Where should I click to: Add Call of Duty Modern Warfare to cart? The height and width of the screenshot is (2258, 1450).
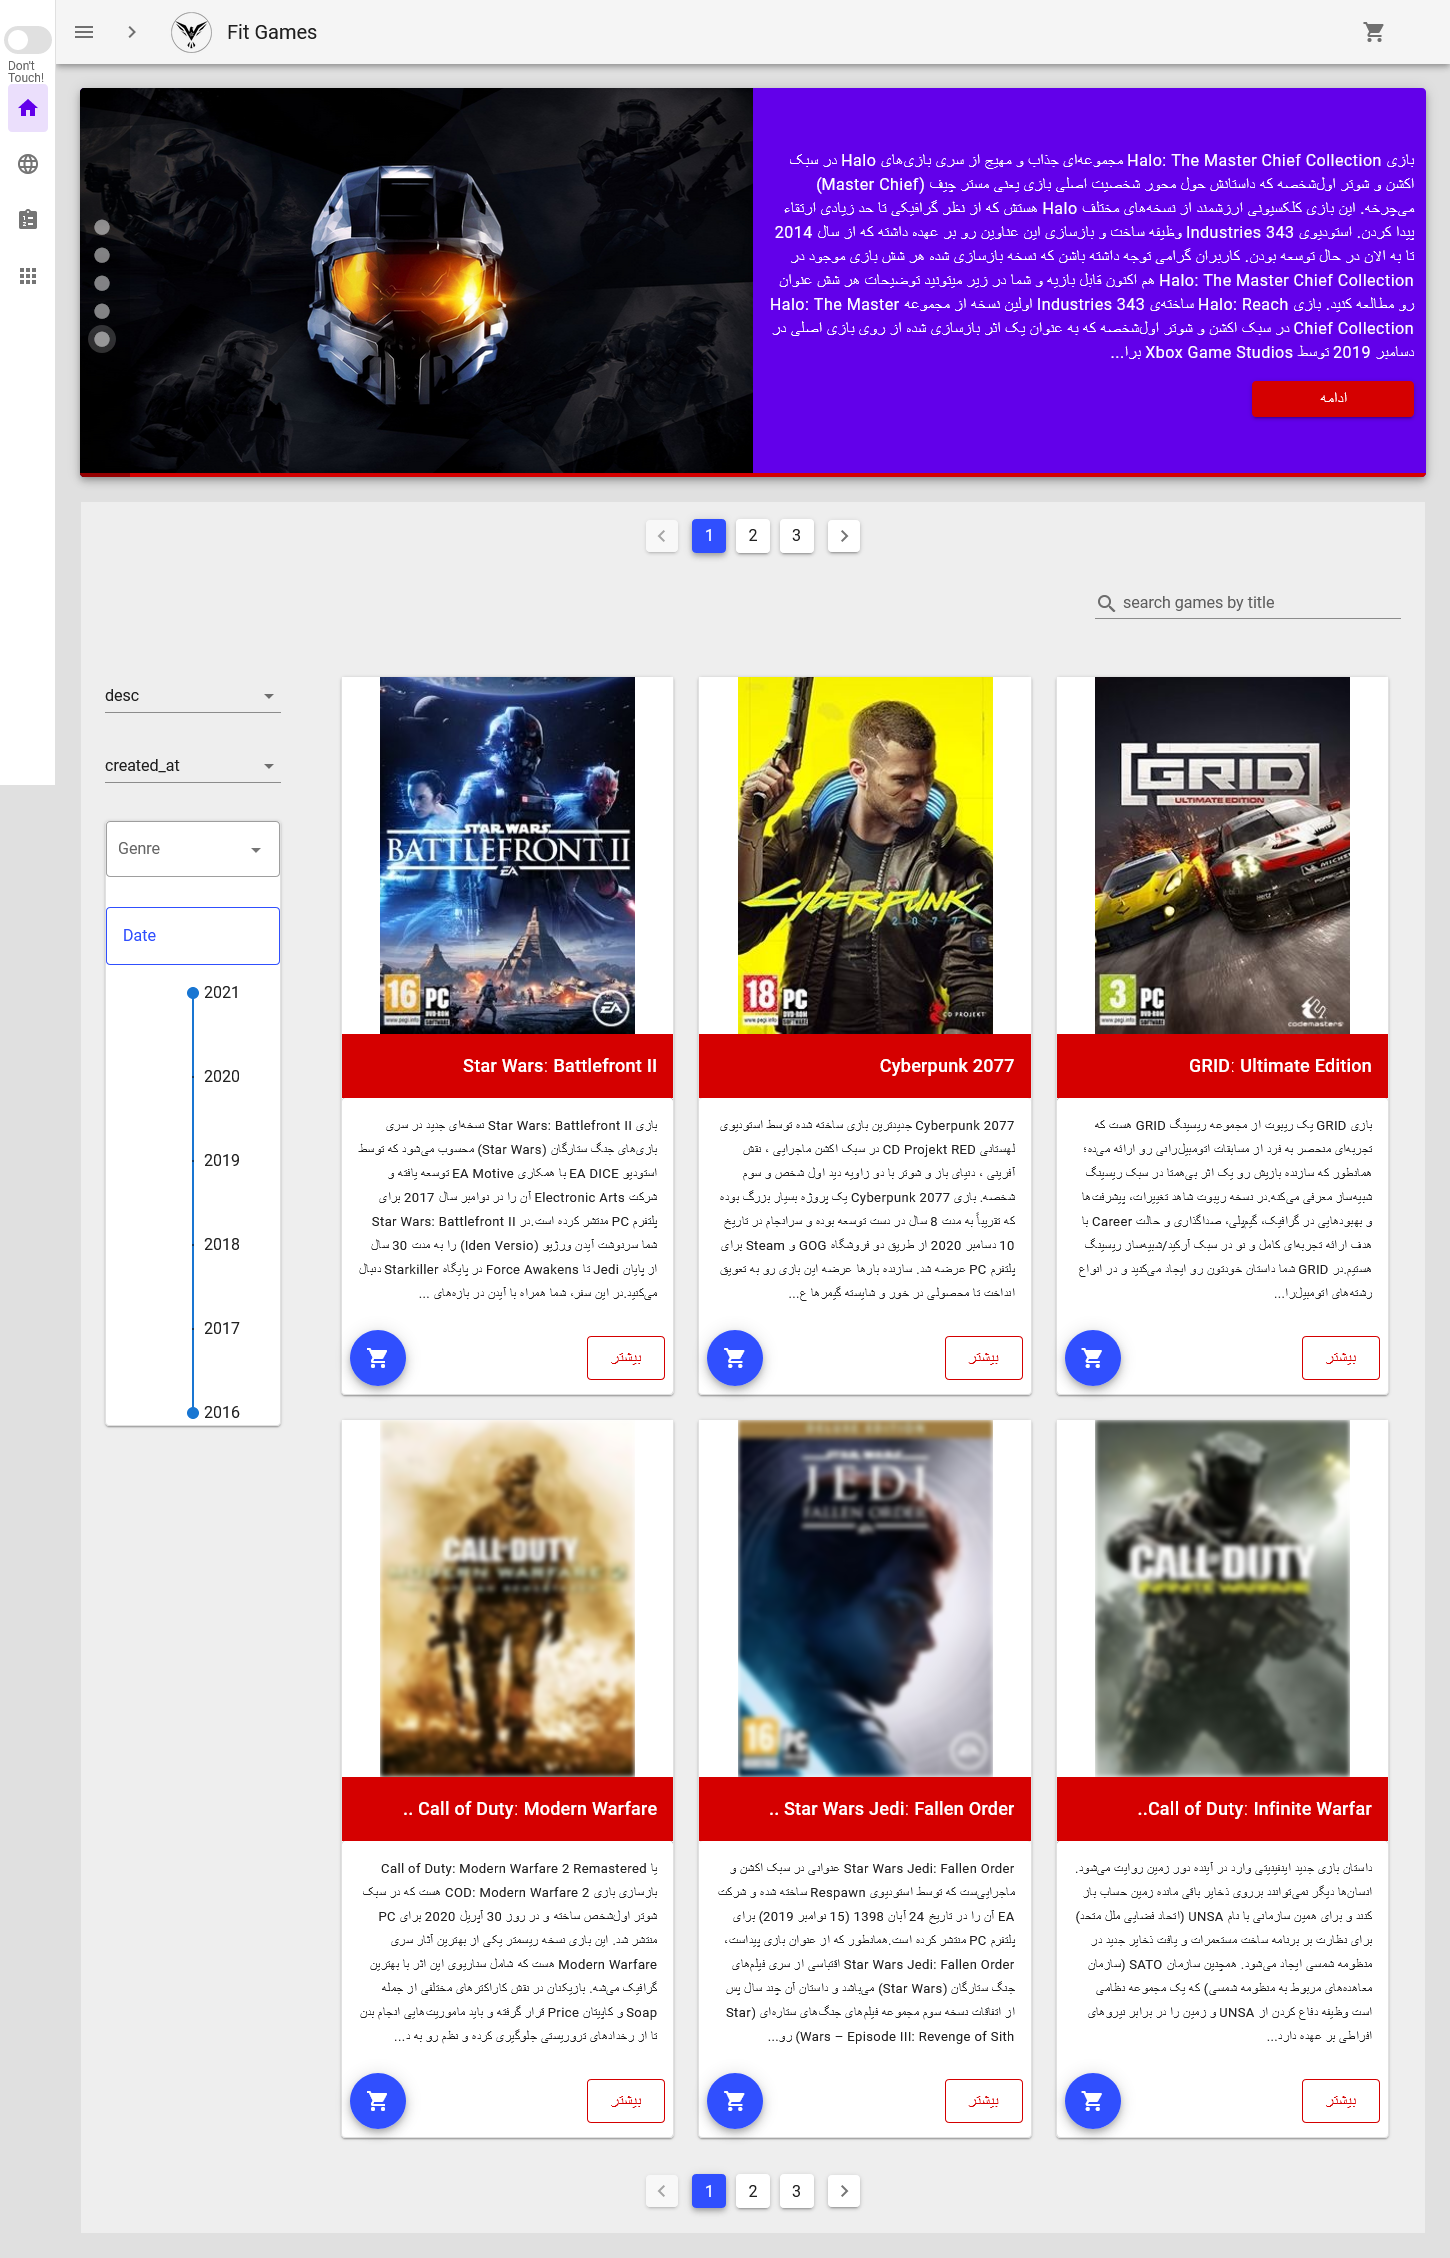[x=378, y=2101]
